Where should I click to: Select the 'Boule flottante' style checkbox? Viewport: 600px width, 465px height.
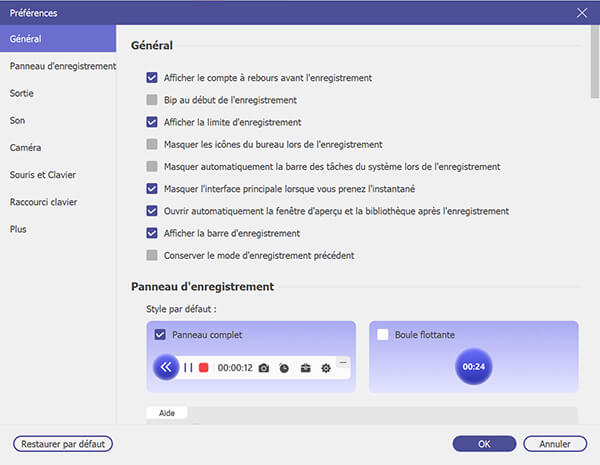[x=383, y=335]
